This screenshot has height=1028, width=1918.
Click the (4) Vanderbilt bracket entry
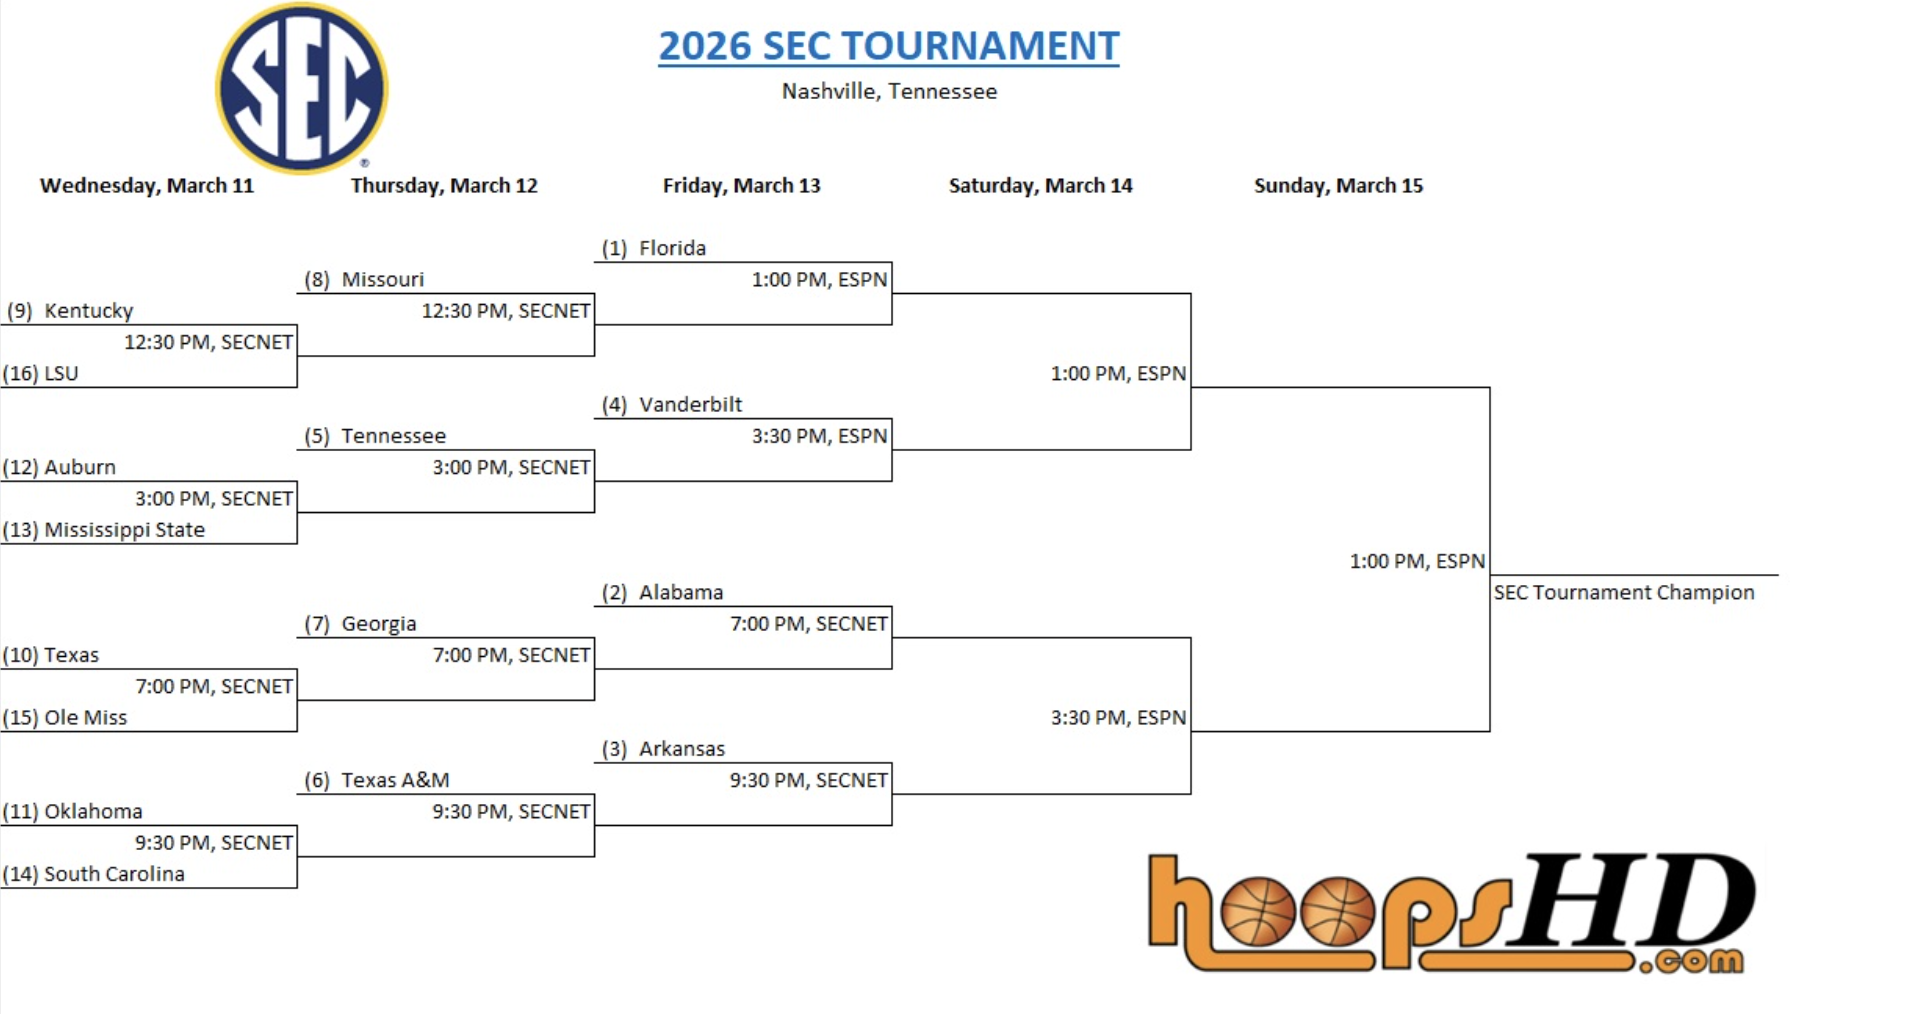point(672,404)
